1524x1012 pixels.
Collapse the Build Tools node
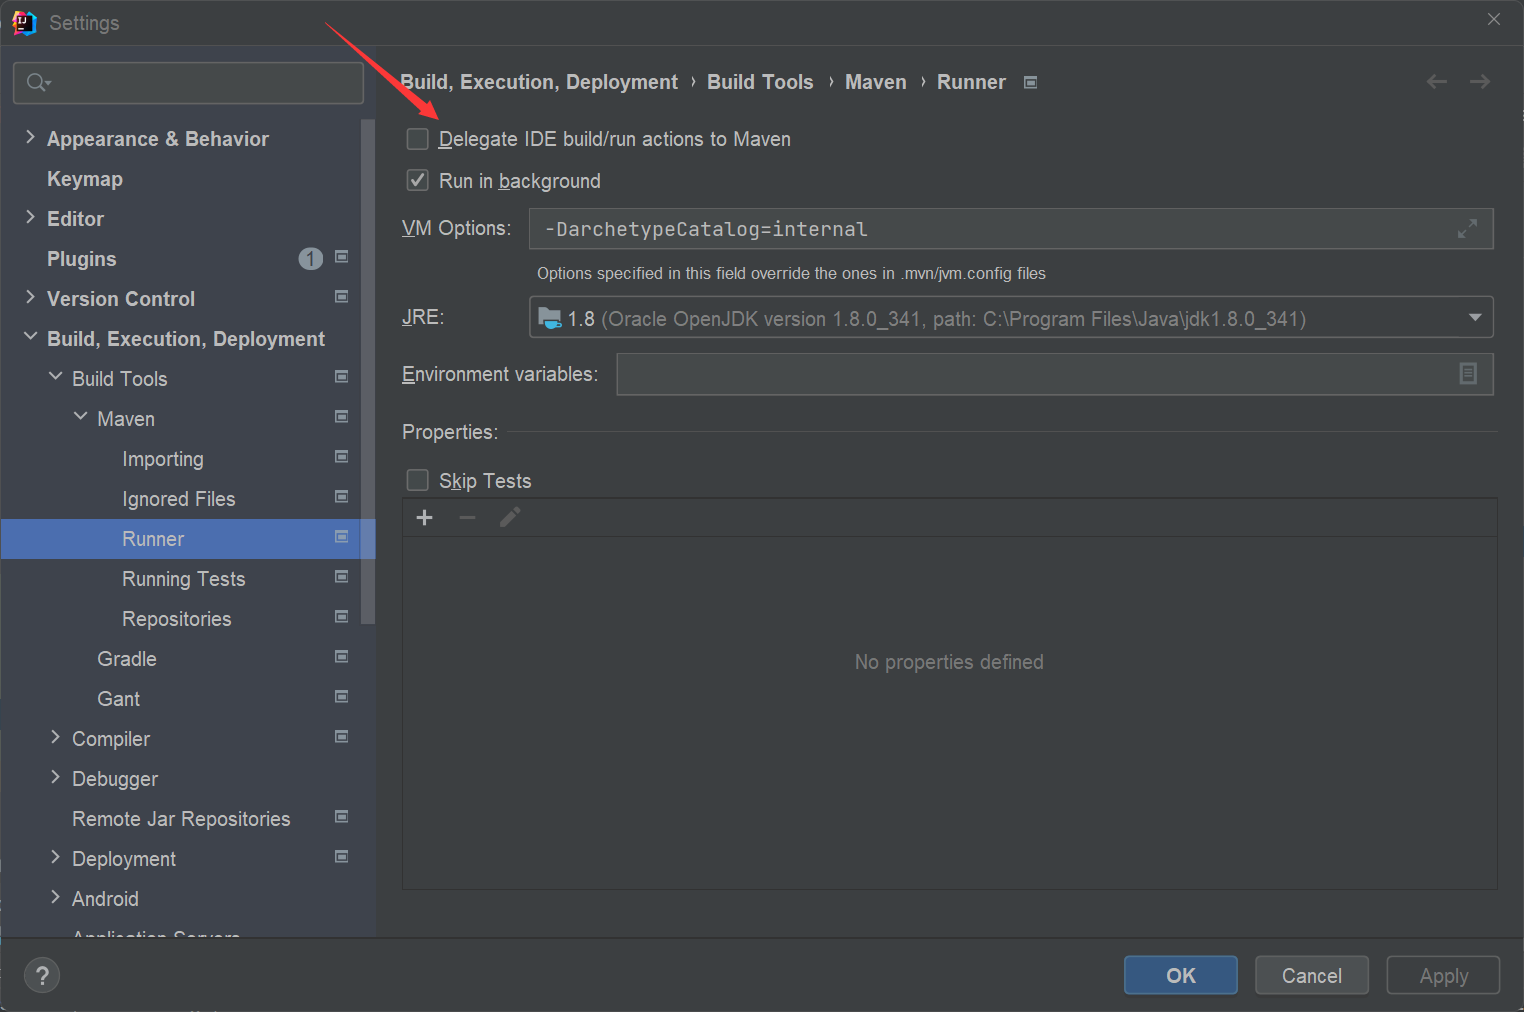[x=55, y=378]
